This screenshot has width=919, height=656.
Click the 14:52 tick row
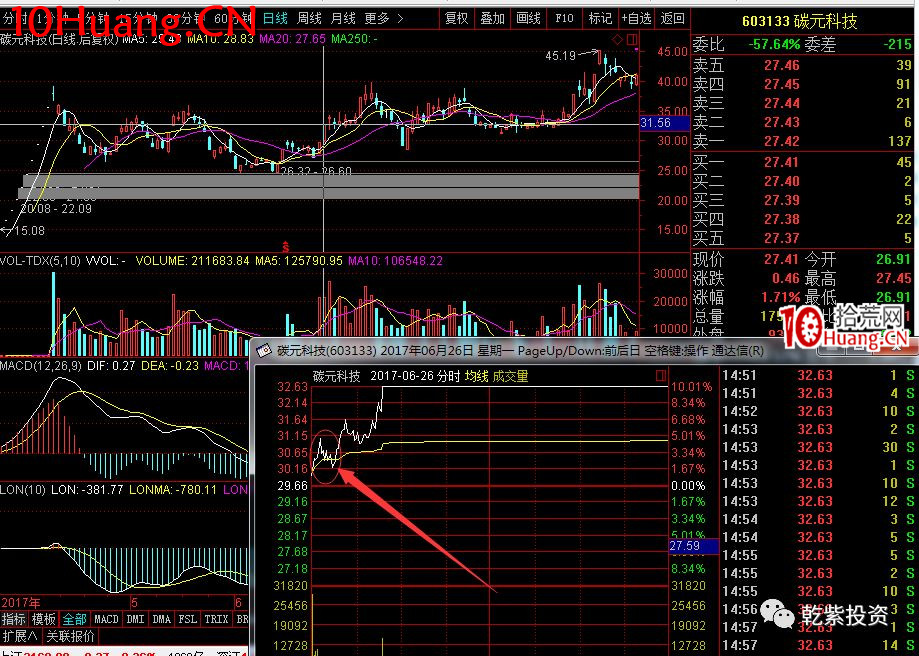pos(818,412)
